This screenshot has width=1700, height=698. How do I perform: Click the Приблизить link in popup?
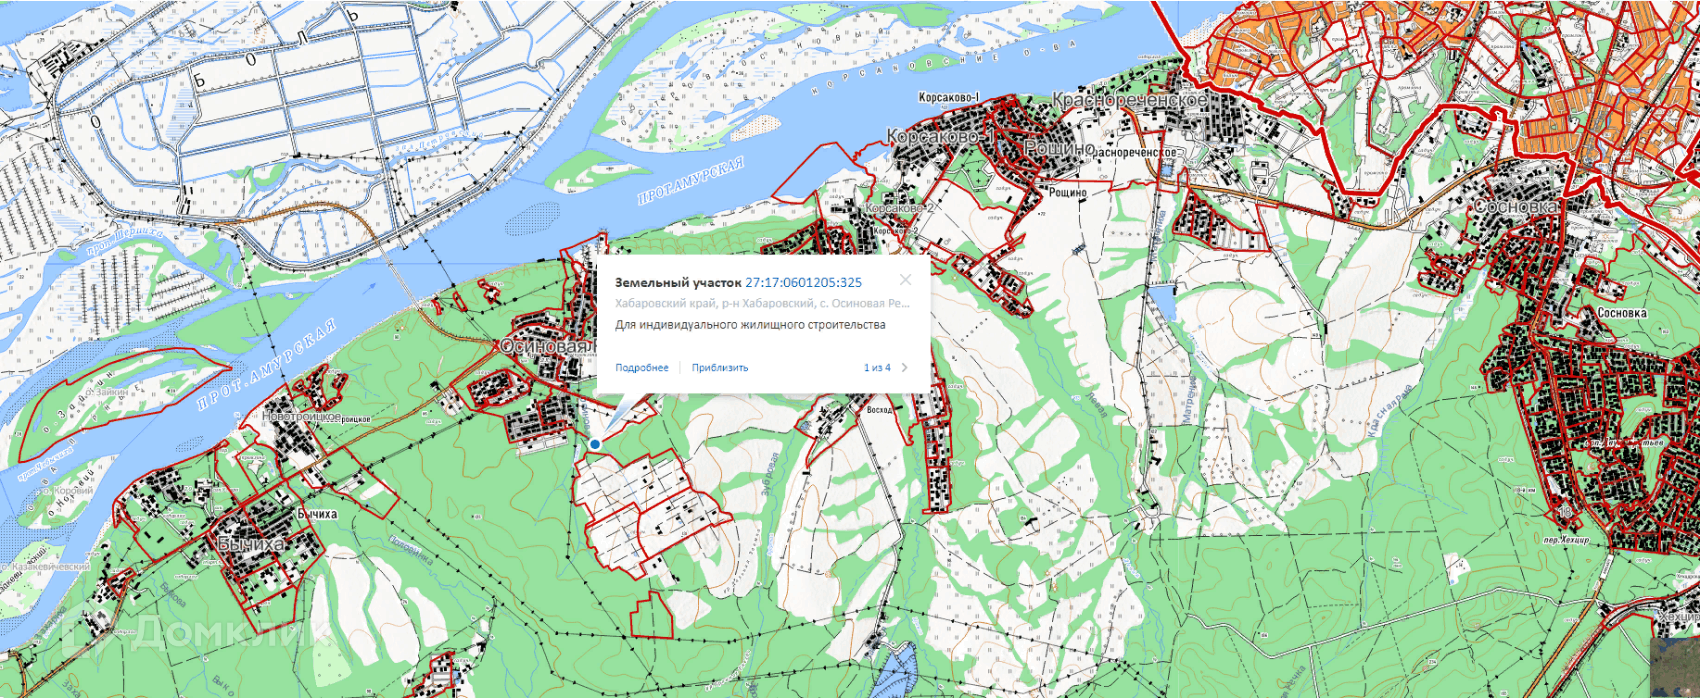click(720, 368)
